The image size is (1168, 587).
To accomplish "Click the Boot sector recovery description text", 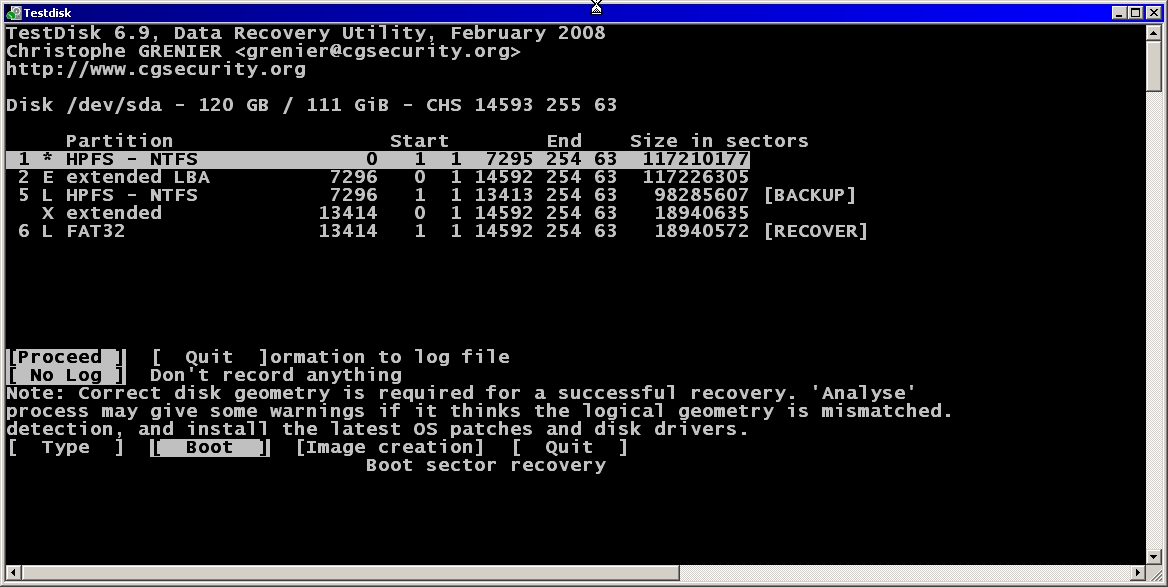I will tap(486, 466).
